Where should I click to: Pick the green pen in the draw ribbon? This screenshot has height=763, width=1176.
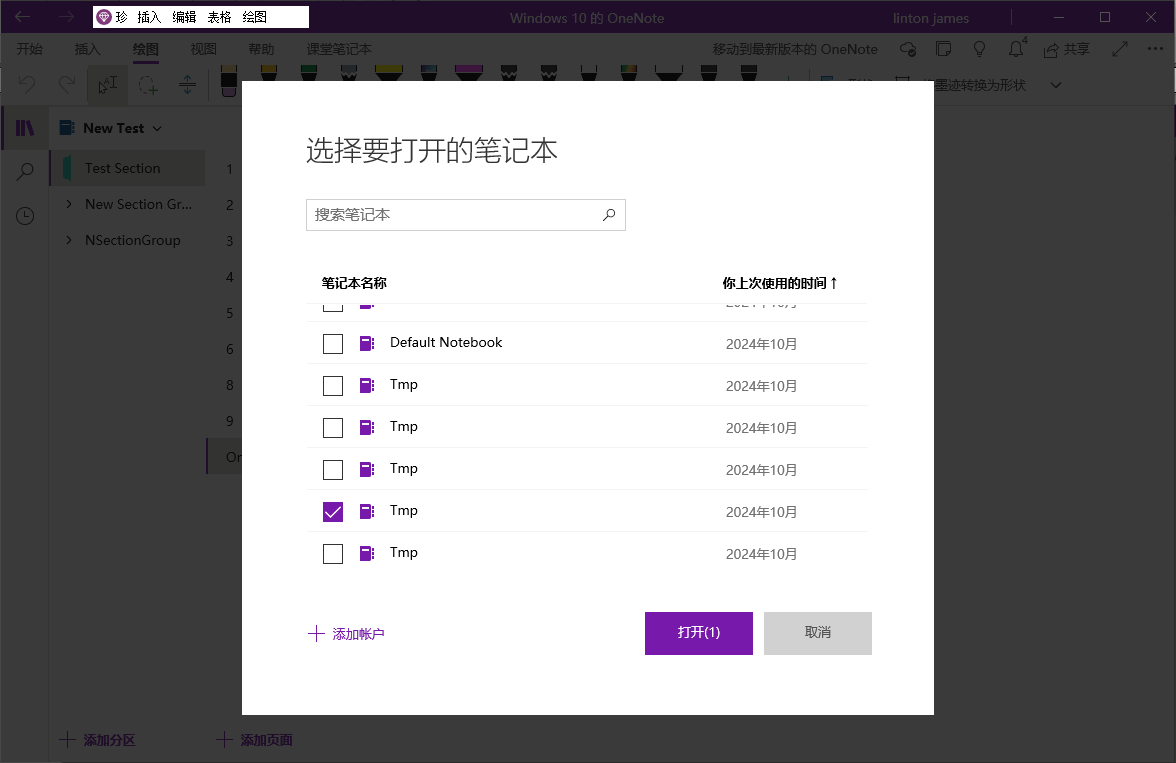pyautogui.click(x=308, y=74)
